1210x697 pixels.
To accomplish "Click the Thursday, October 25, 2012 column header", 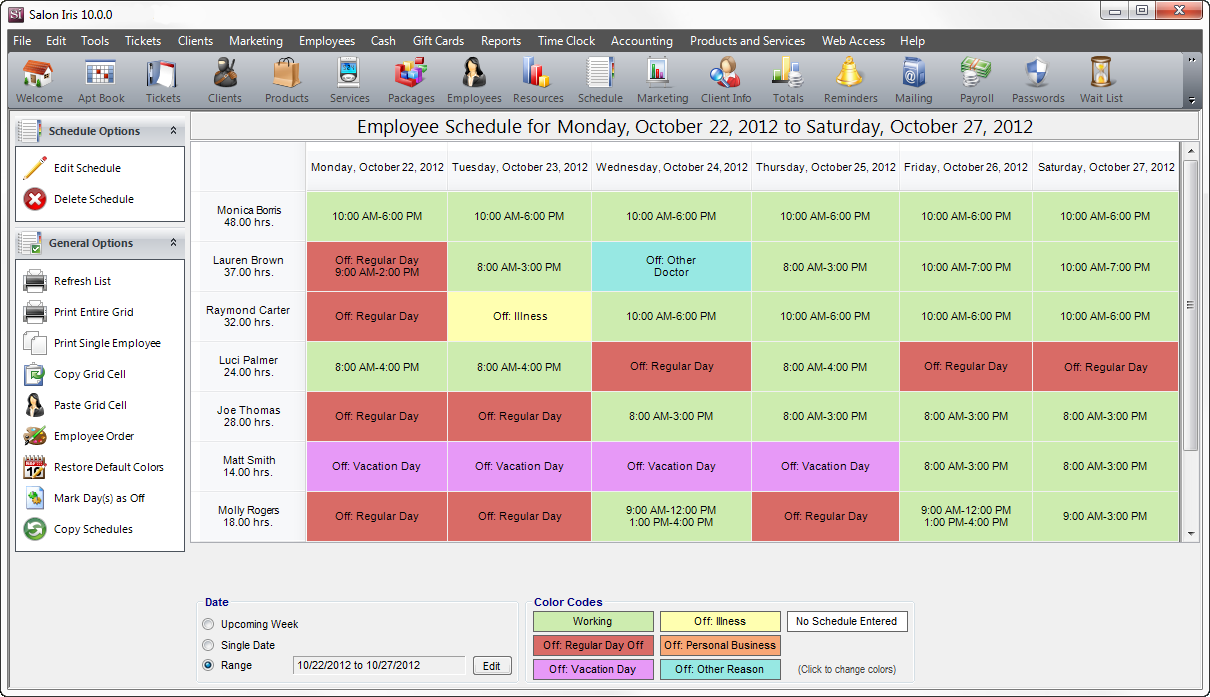I will (825, 167).
